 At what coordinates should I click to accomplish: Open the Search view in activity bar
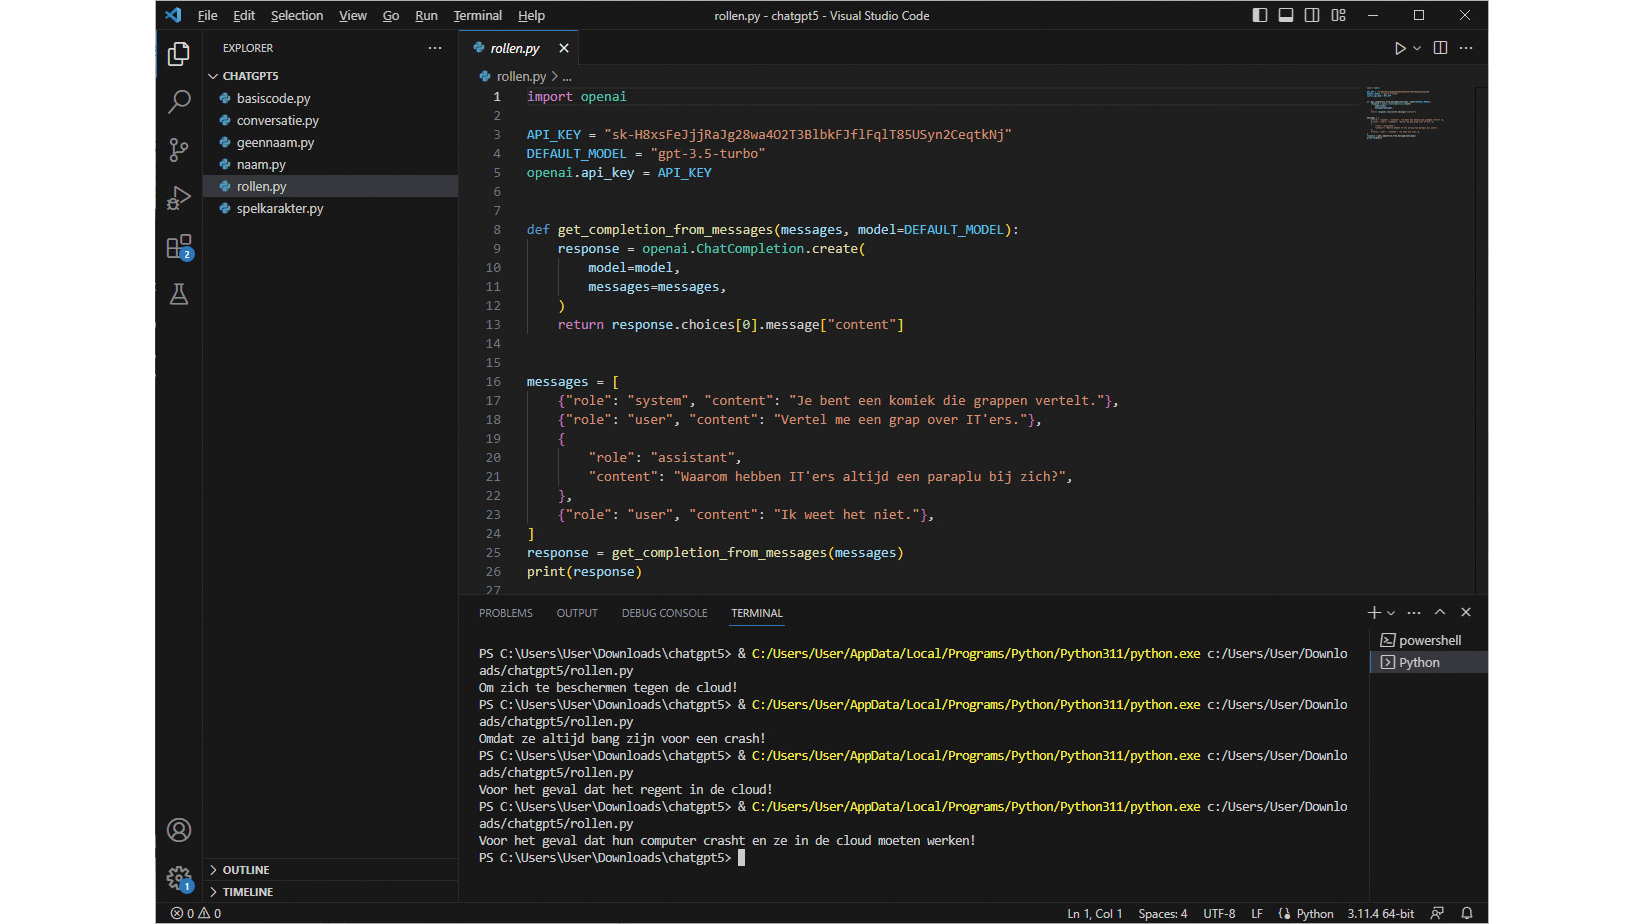click(x=179, y=102)
